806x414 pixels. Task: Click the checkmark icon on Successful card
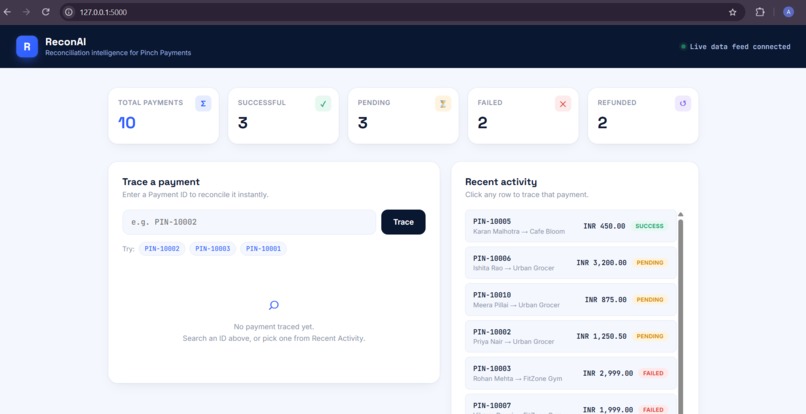pos(323,103)
